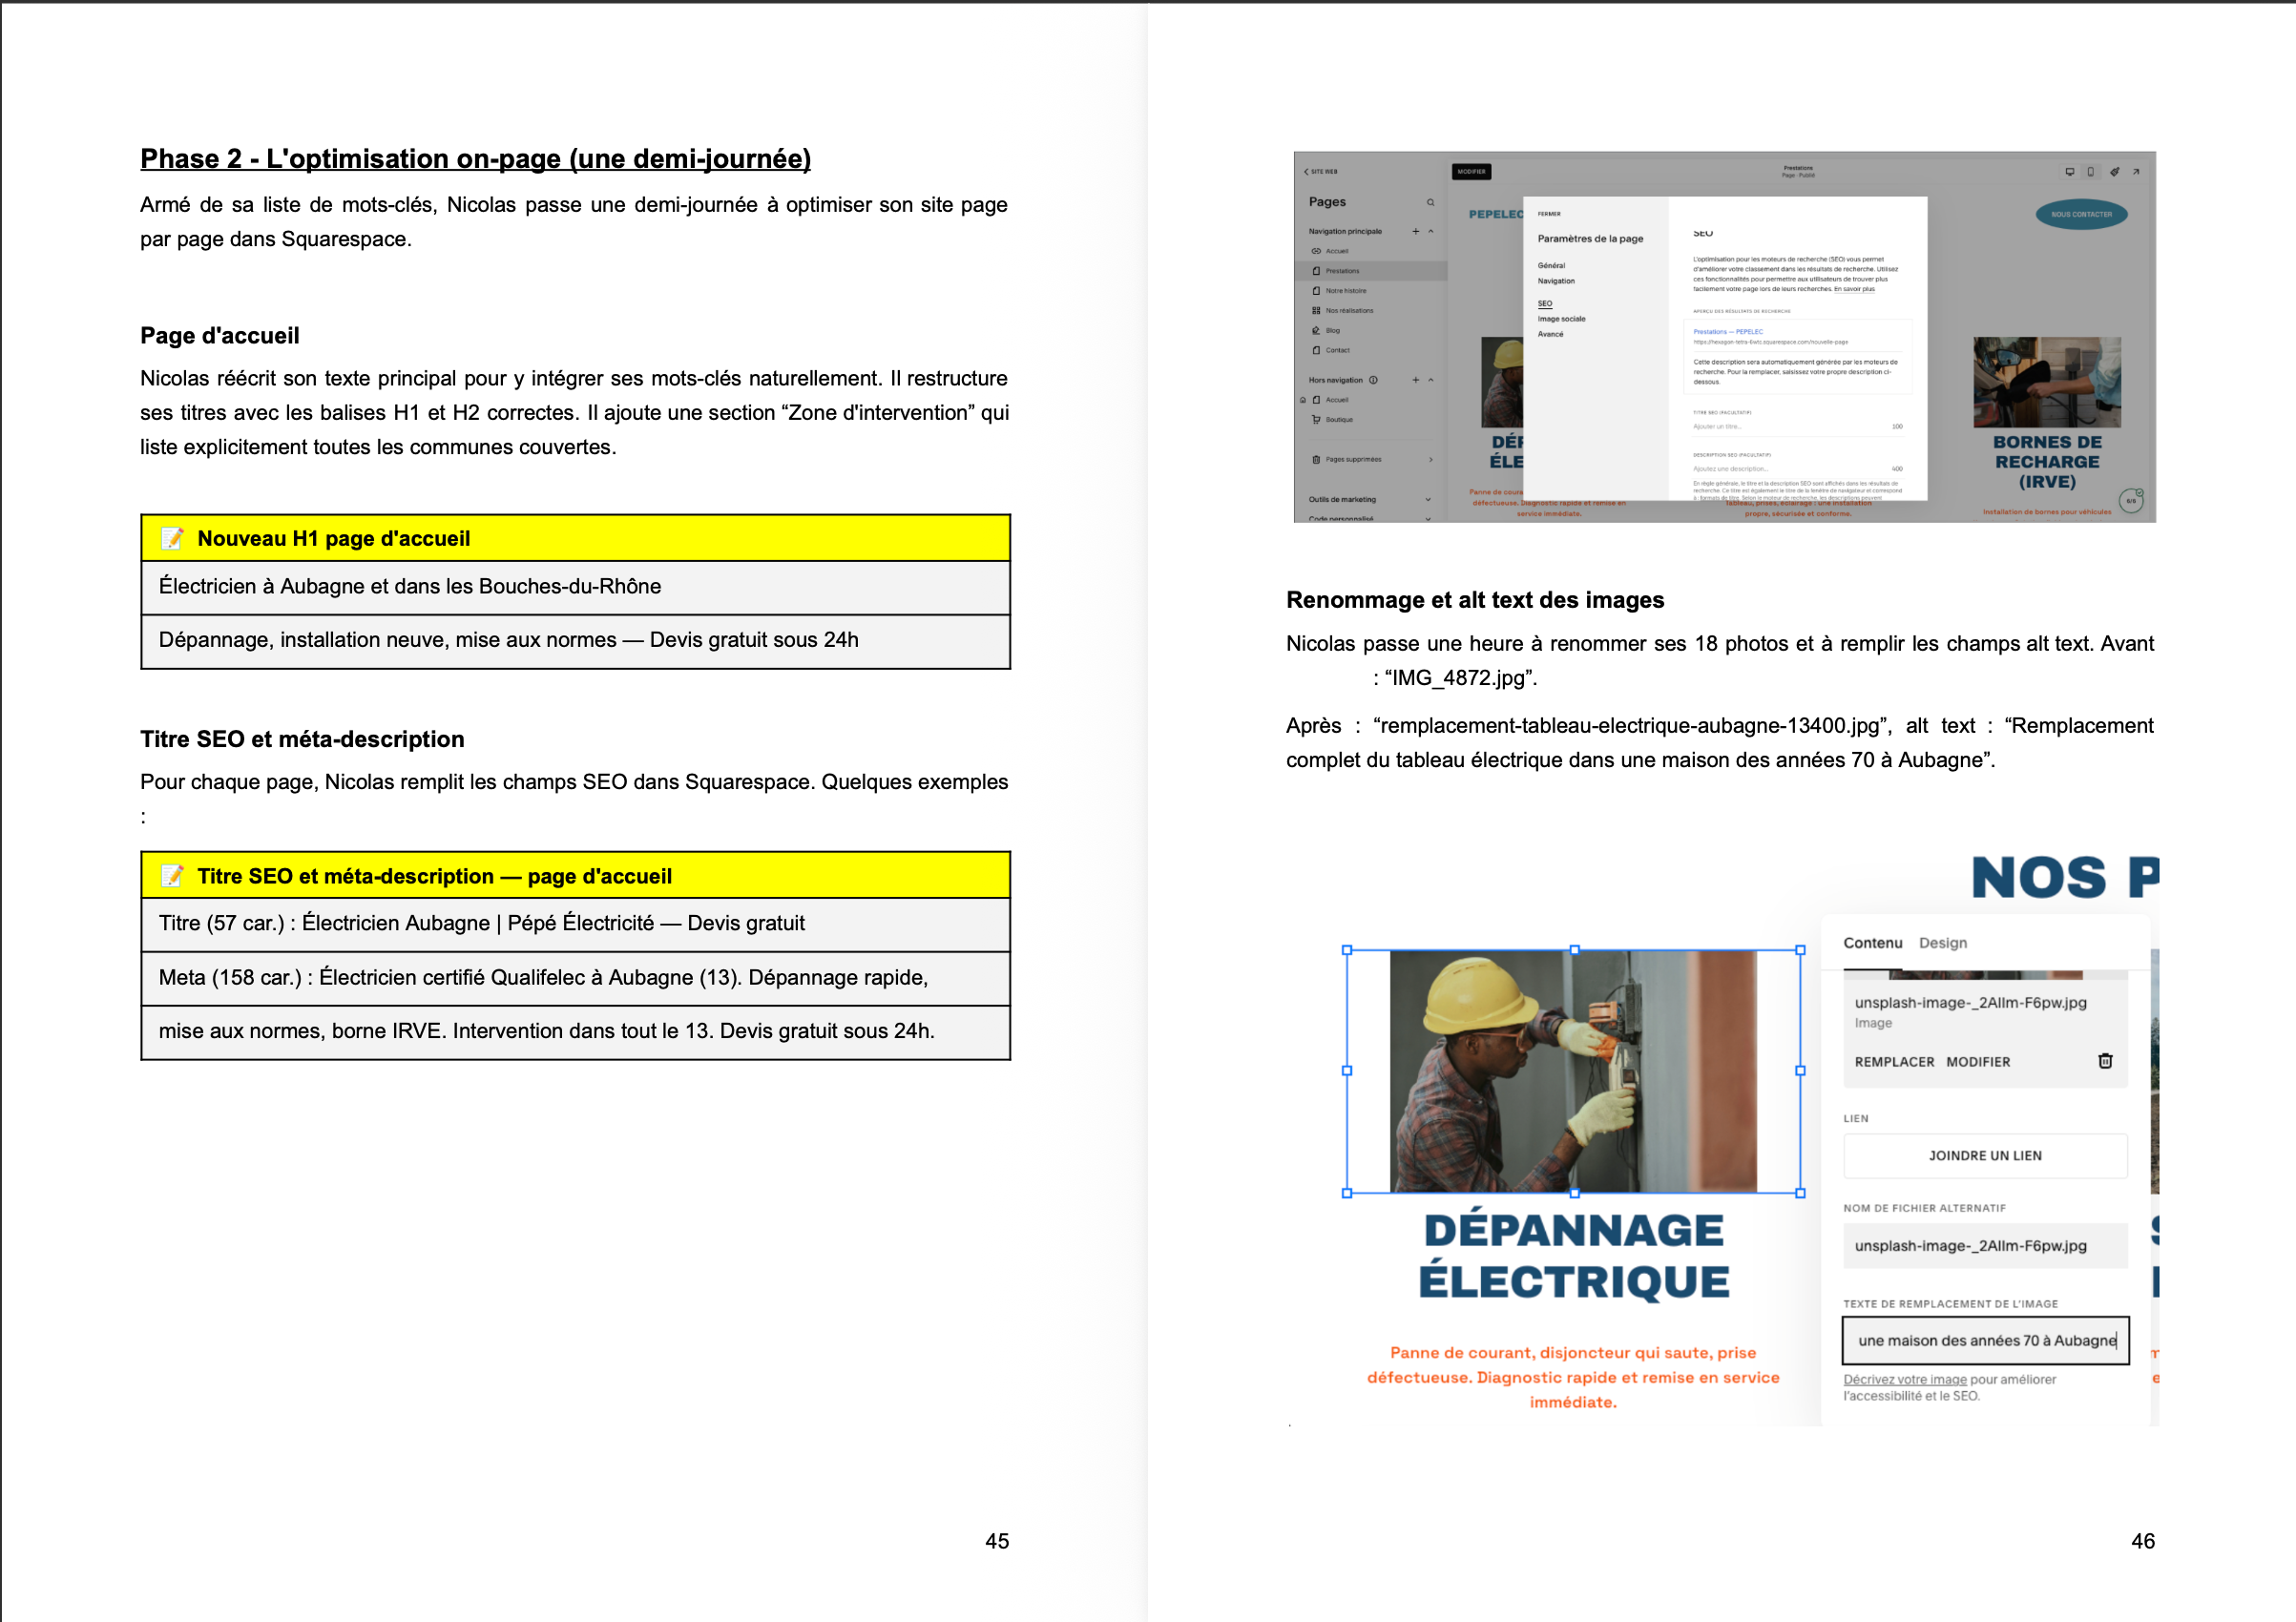
Task: Switch to desktop preview mode
Action: [2071, 173]
